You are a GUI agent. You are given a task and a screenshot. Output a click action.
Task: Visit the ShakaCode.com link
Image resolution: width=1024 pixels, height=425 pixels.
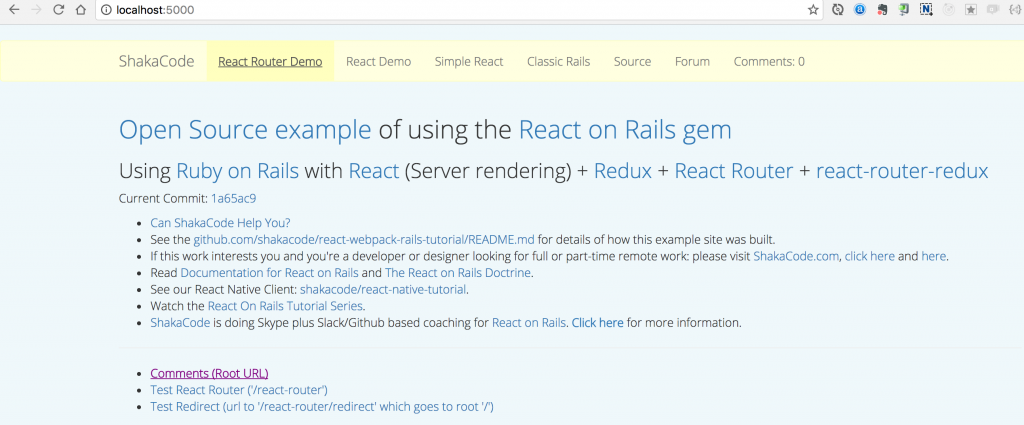[796, 256]
